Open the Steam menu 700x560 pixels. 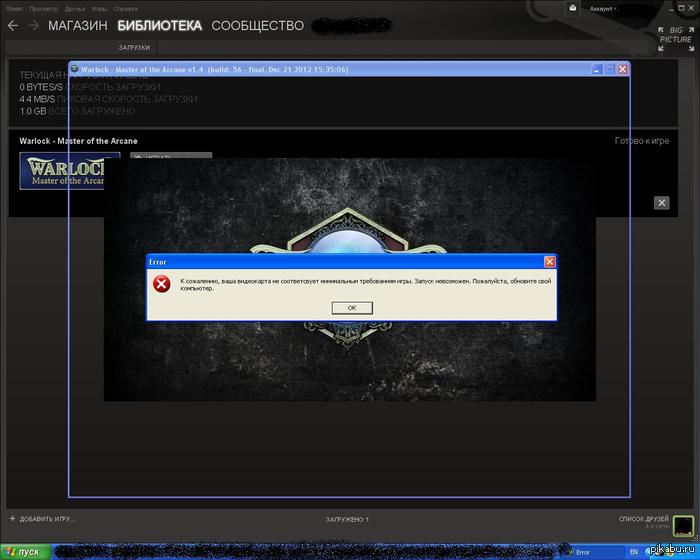13,8
